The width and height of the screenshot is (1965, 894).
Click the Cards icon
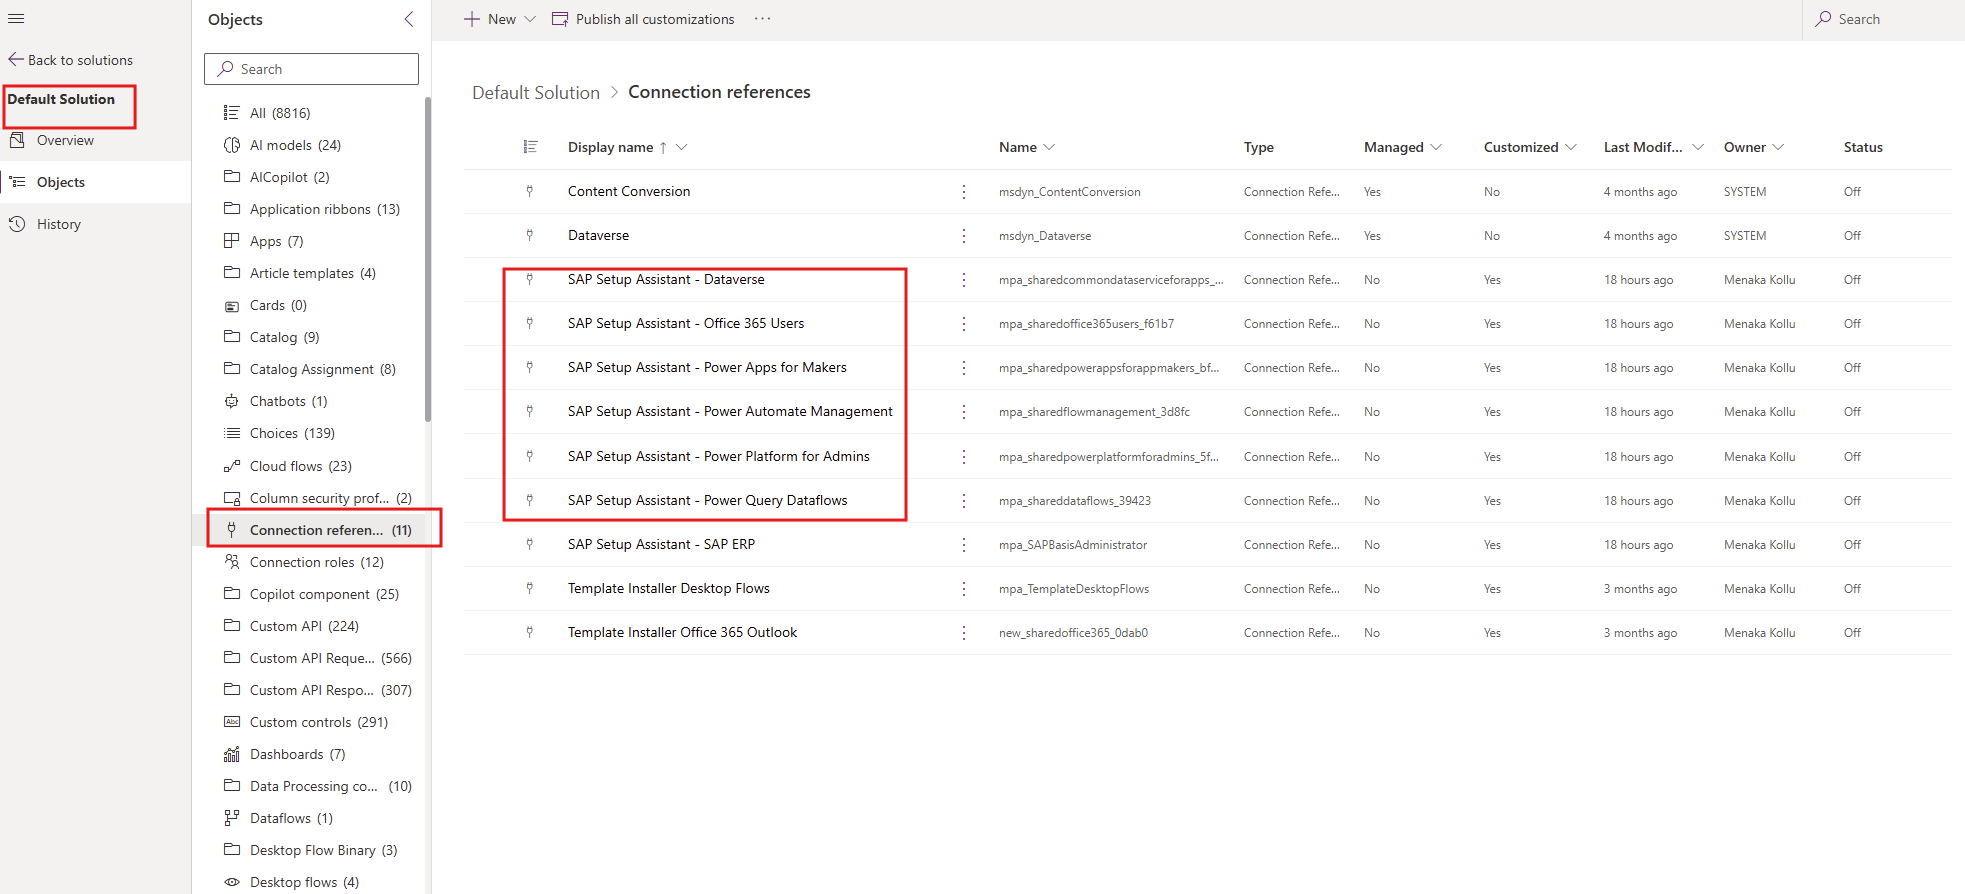[232, 306]
